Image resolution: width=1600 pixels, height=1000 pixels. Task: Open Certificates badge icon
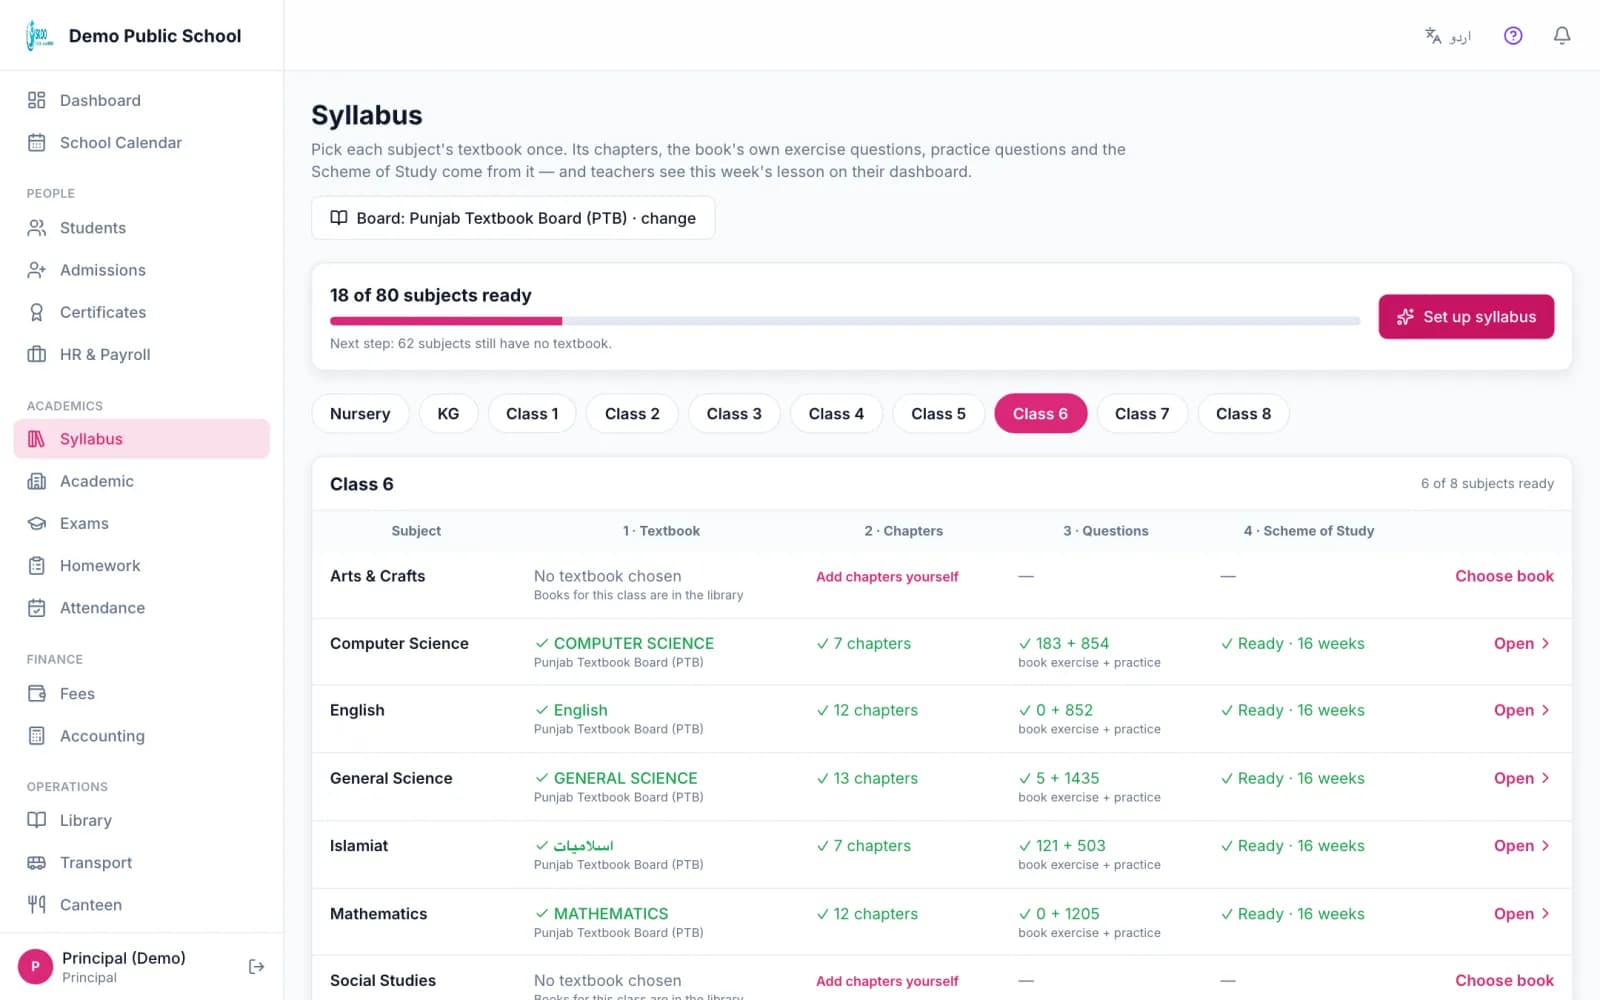[x=37, y=312]
